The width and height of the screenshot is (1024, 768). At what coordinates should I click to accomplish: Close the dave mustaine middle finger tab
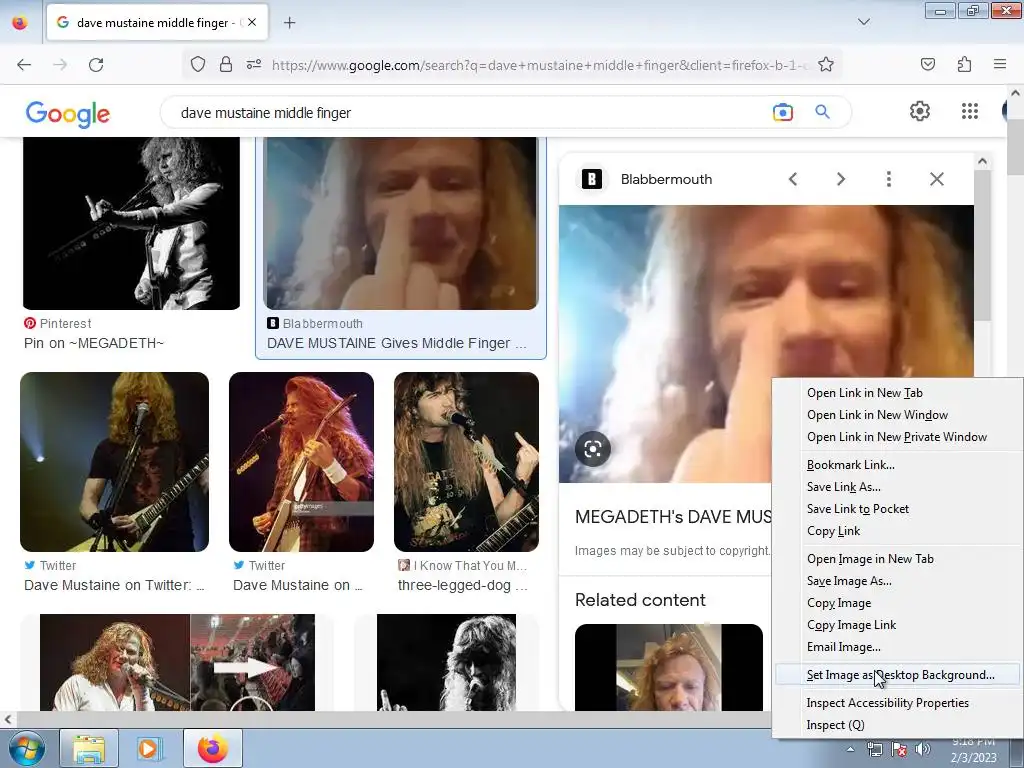coord(252,22)
